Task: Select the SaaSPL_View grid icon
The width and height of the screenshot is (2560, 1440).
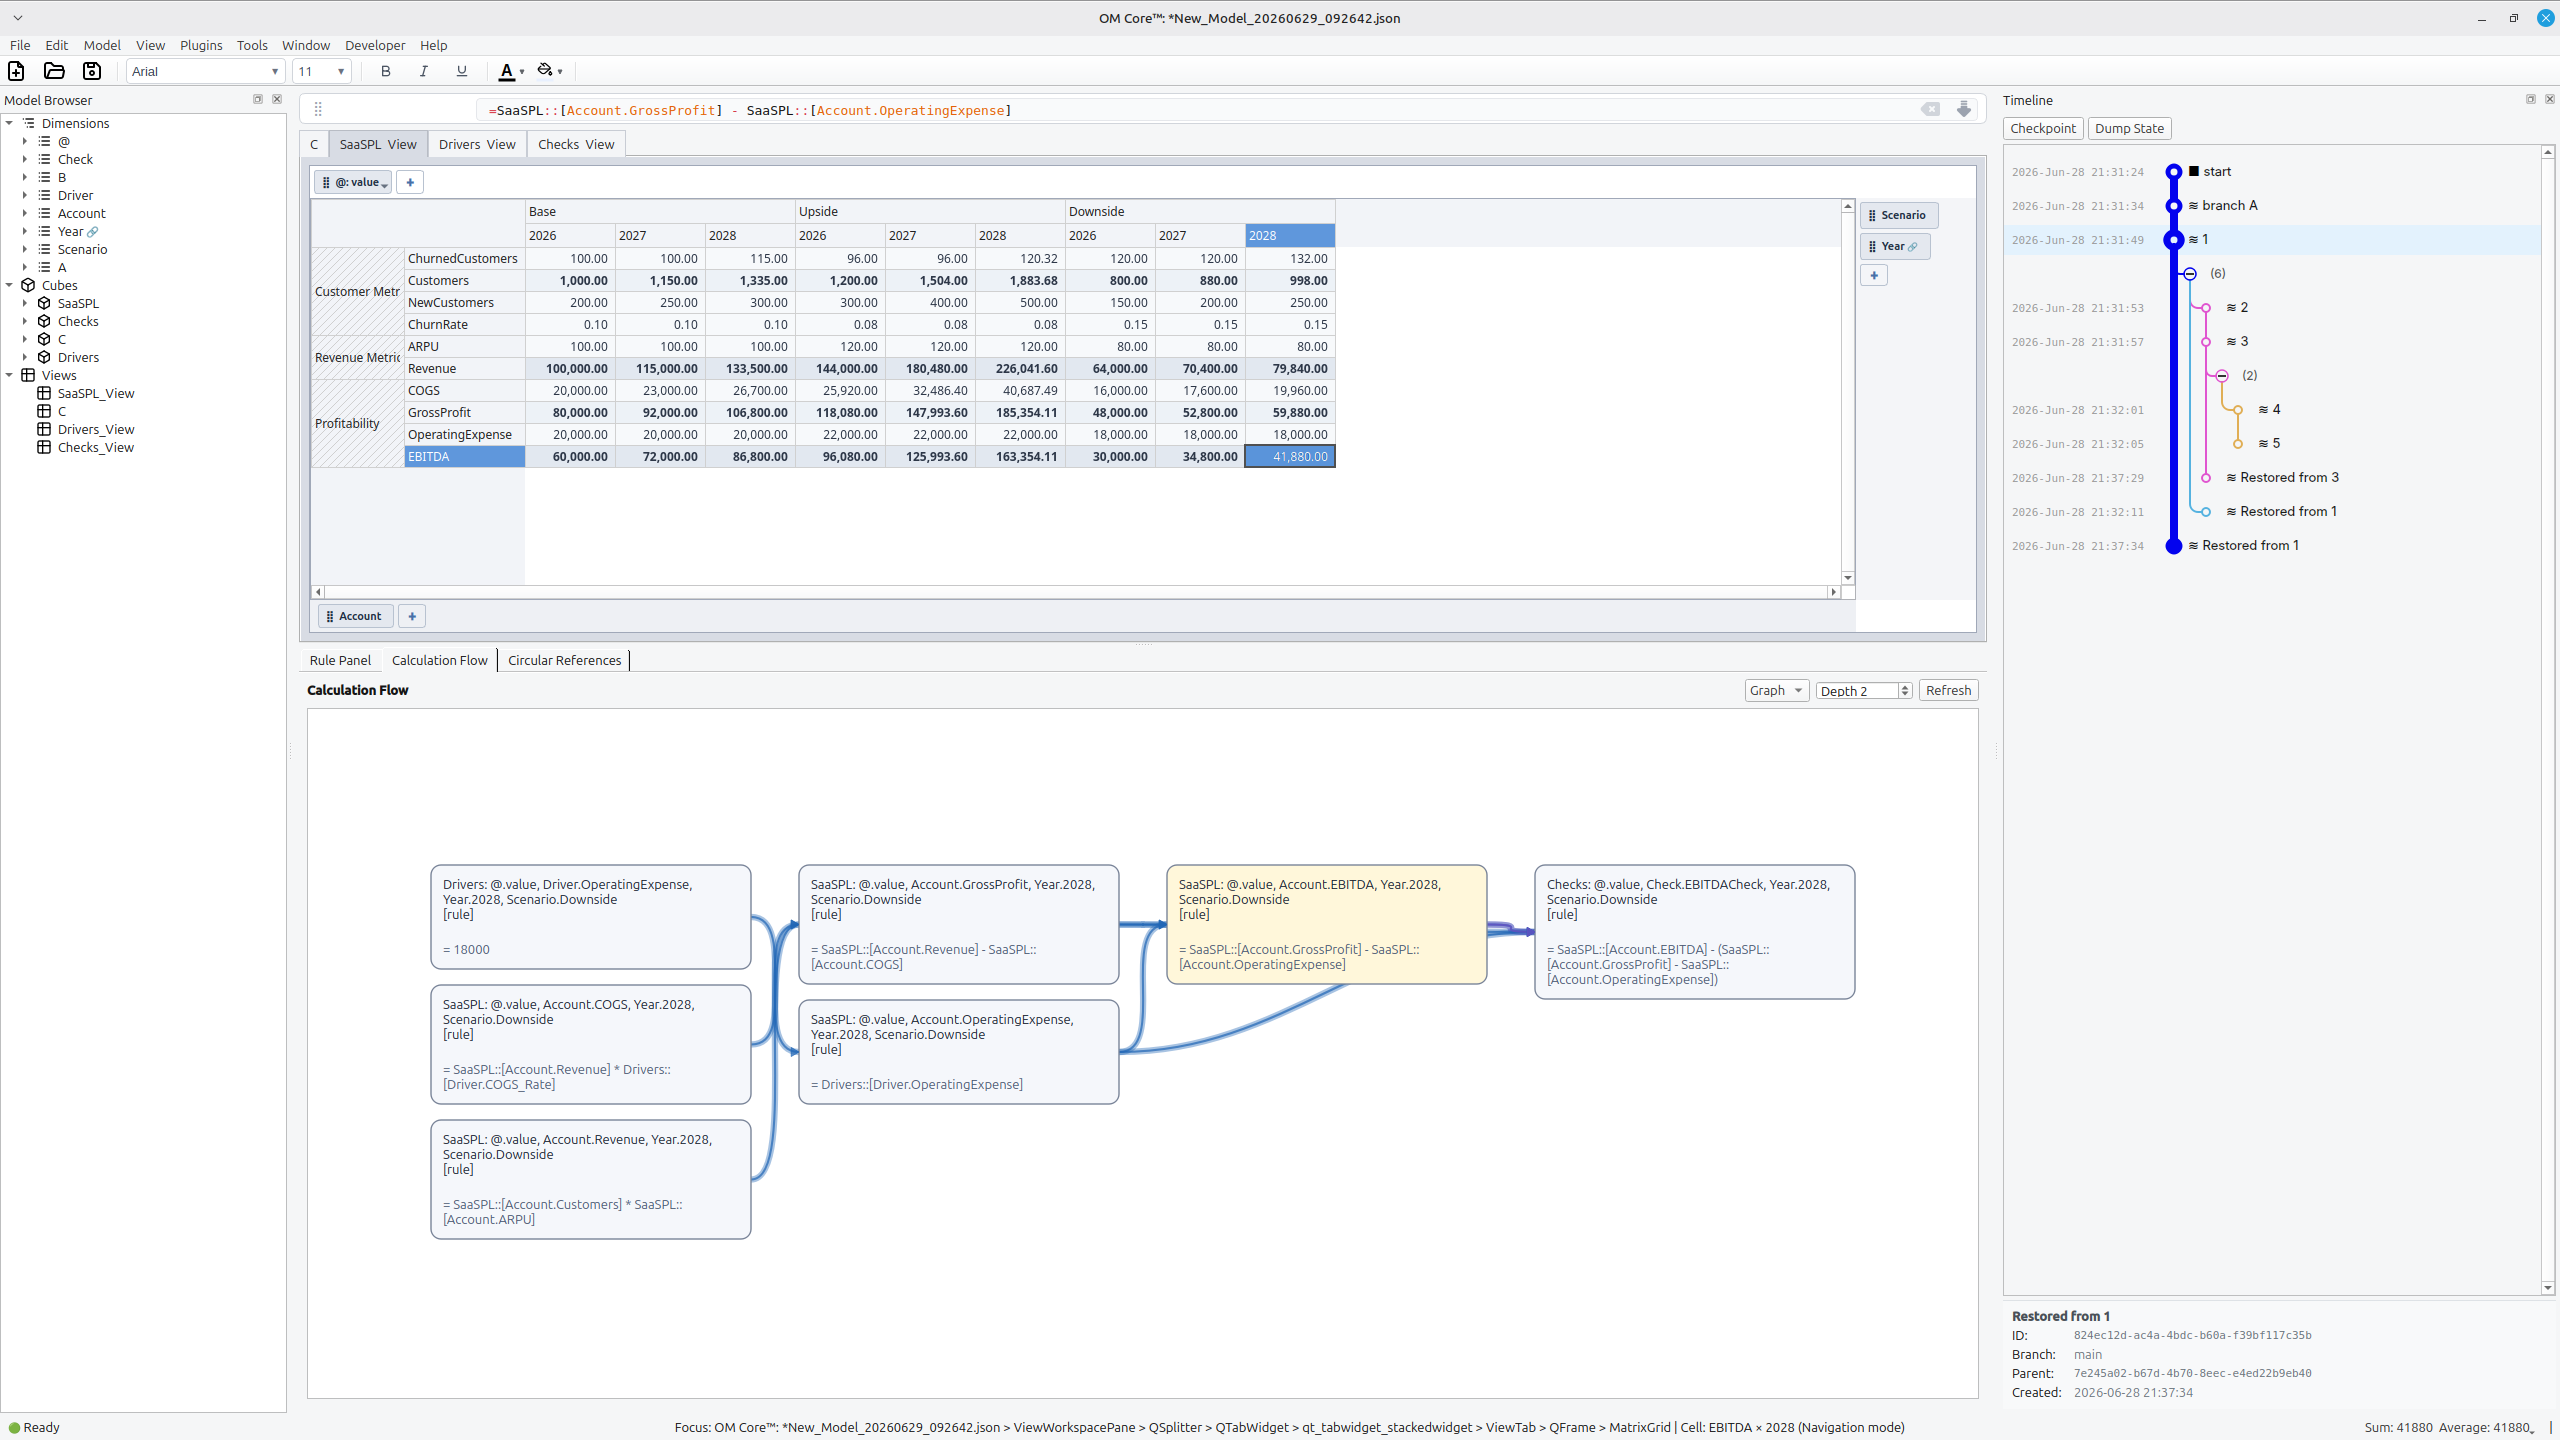Action: (x=44, y=393)
